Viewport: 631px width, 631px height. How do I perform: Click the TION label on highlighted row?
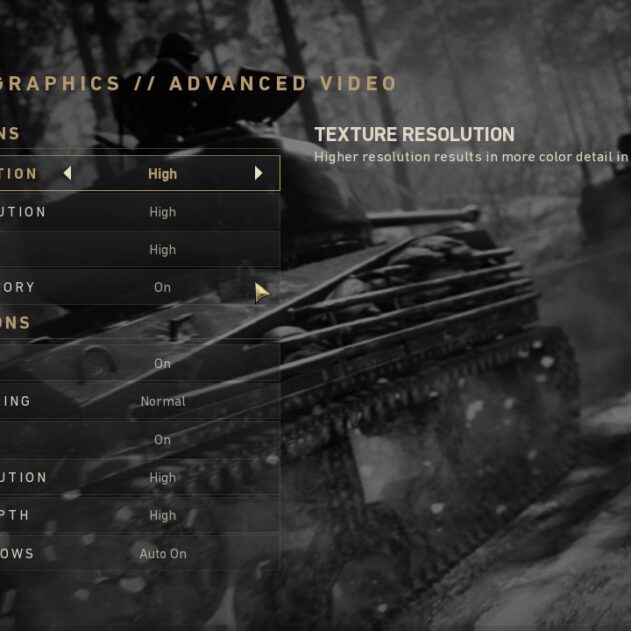19,174
